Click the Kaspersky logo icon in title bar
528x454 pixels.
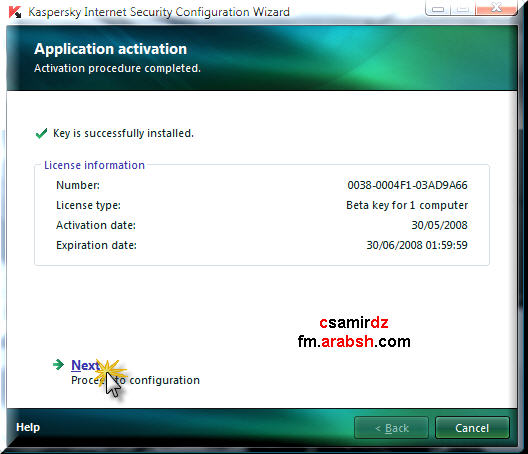coord(15,12)
